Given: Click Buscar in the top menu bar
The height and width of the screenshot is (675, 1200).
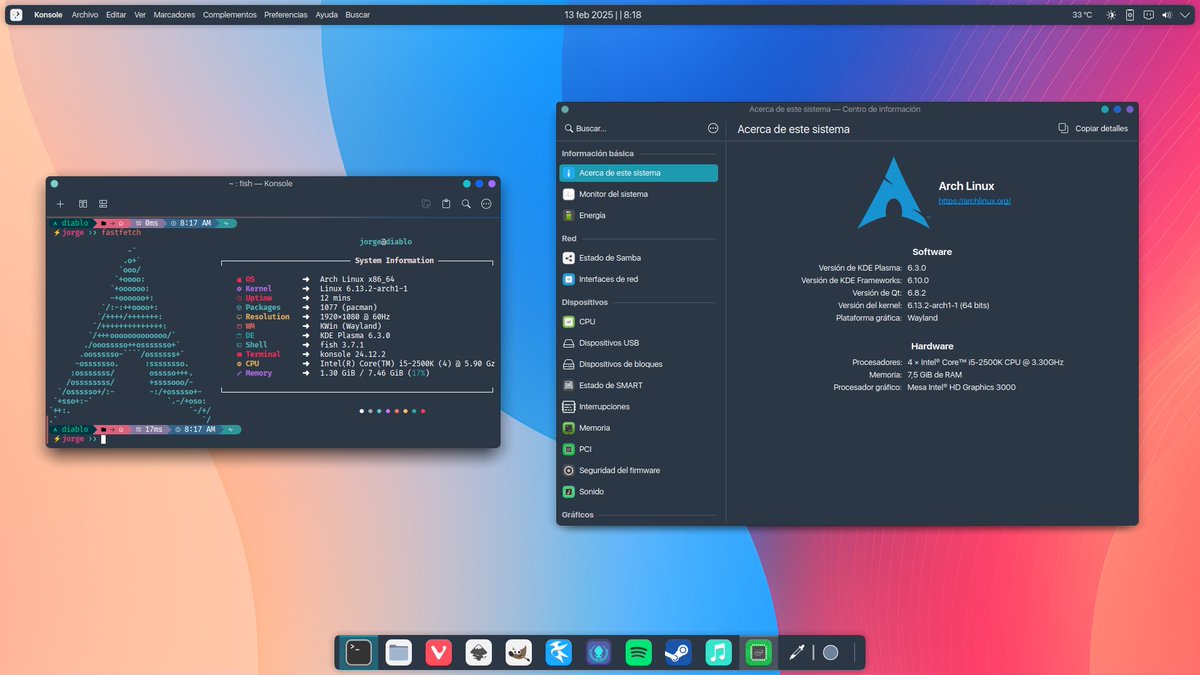Looking at the screenshot, I should 357,15.
